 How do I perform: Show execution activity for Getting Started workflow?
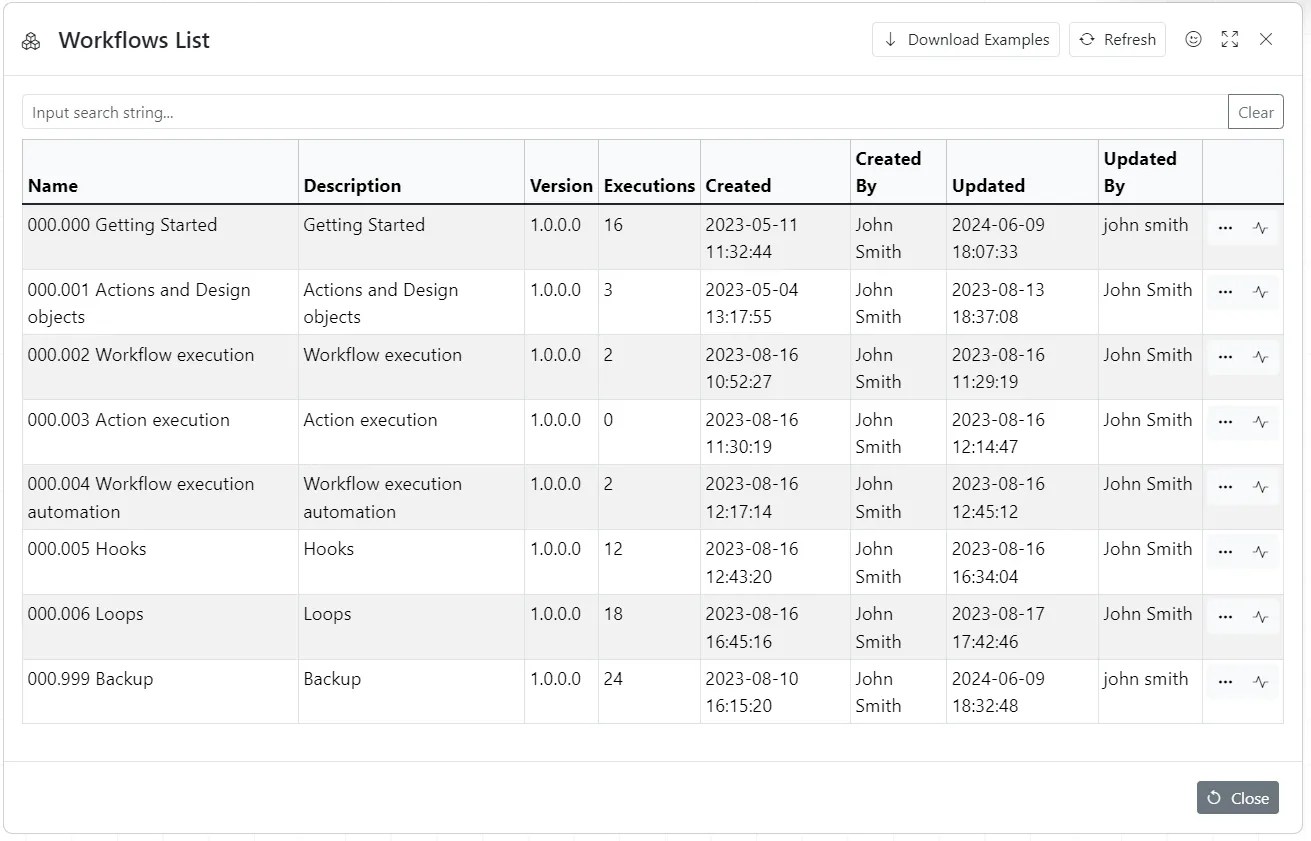(x=1261, y=228)
